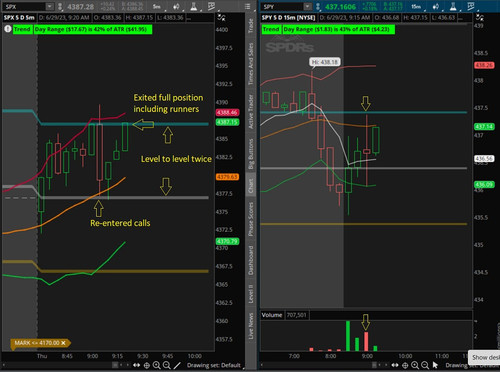Open Patterns icon on SPX chart

[x=211, y=6]
